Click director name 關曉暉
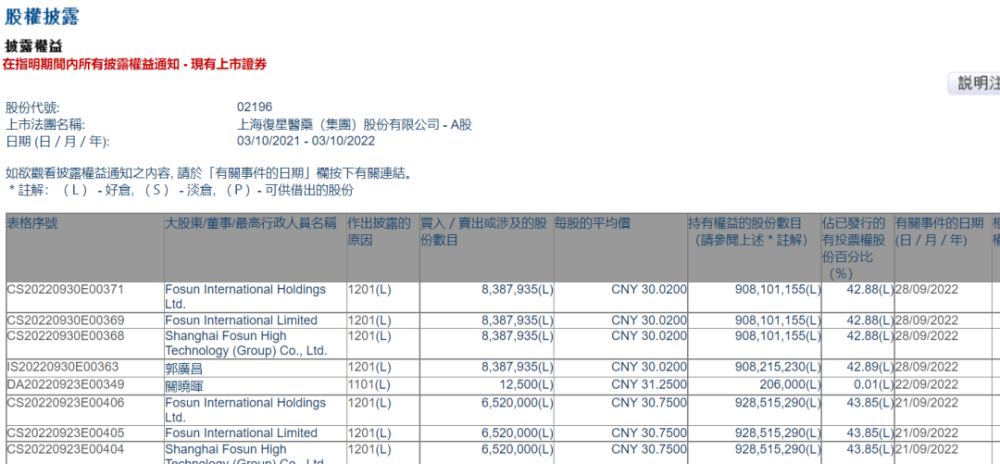This screenshot has width=1000, height=464. pos(186,384)
